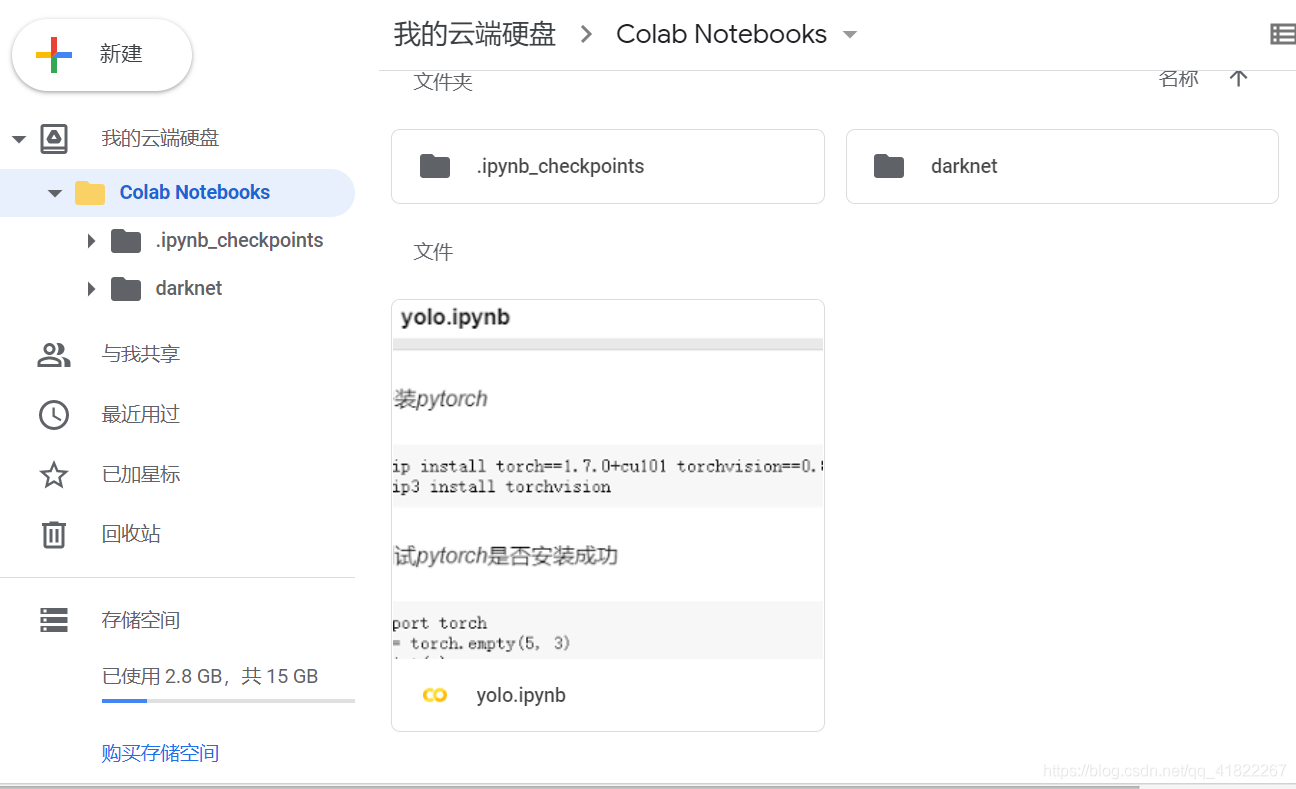Select 我的云端硬盘 in the sidebar
This screenshot has height=789, width=1296.
pyautogui.click(x=160, y=139)
